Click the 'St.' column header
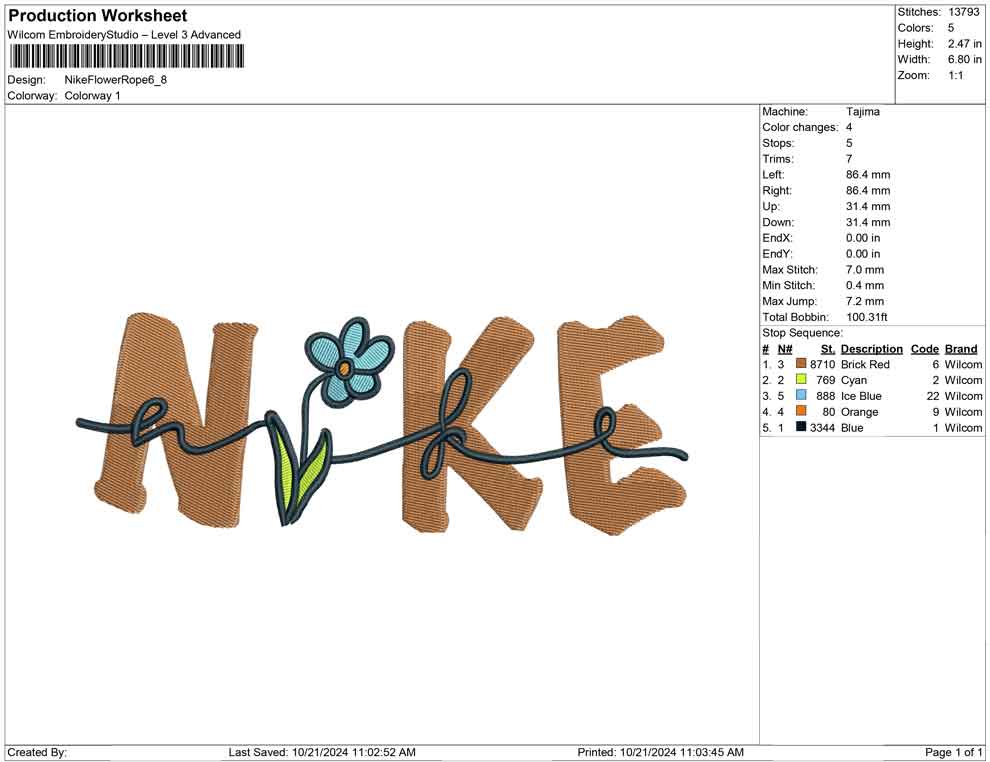This screenshot has width=990, height=762. click(x=827, y=348)
